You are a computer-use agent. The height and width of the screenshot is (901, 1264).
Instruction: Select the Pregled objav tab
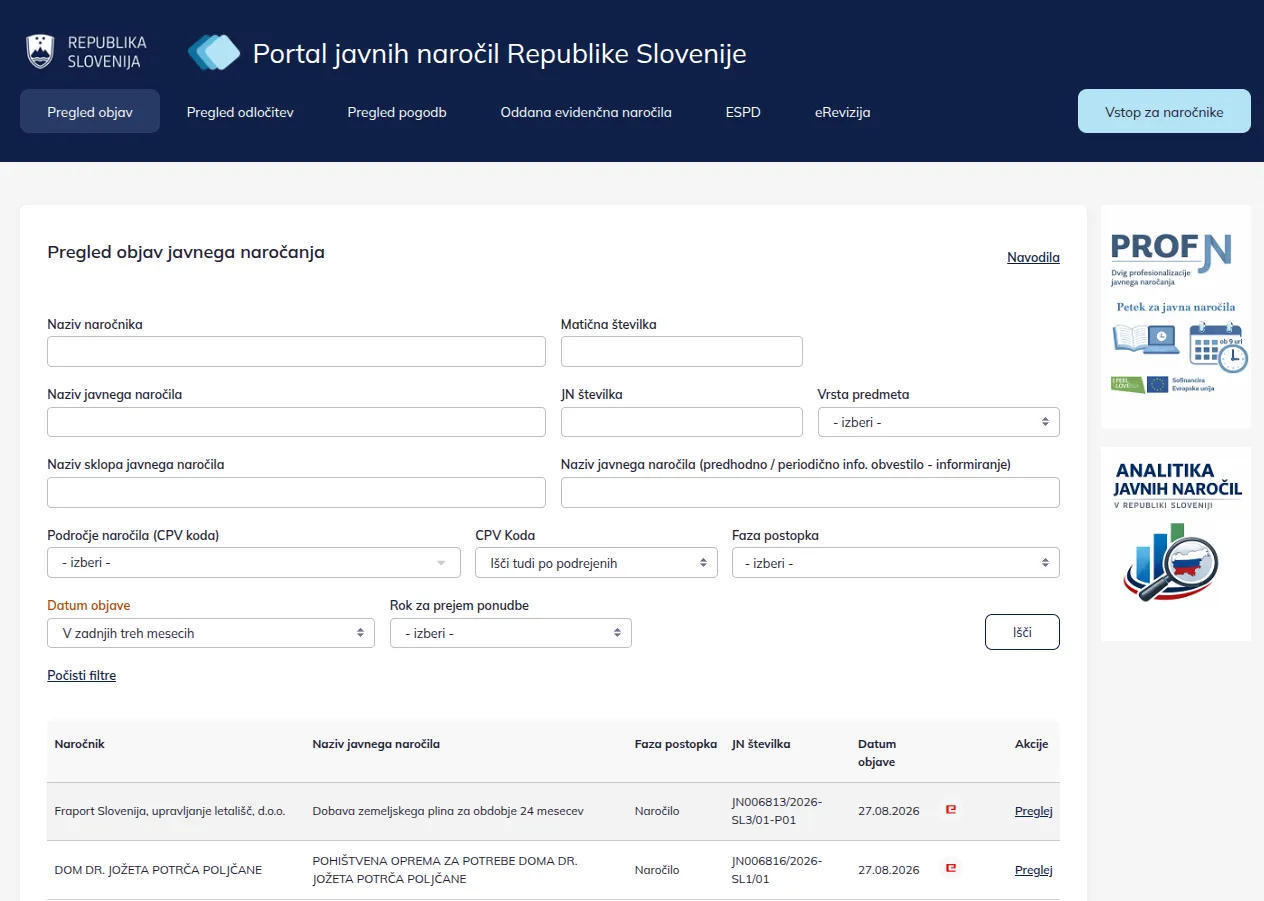[x=90, y=112]
